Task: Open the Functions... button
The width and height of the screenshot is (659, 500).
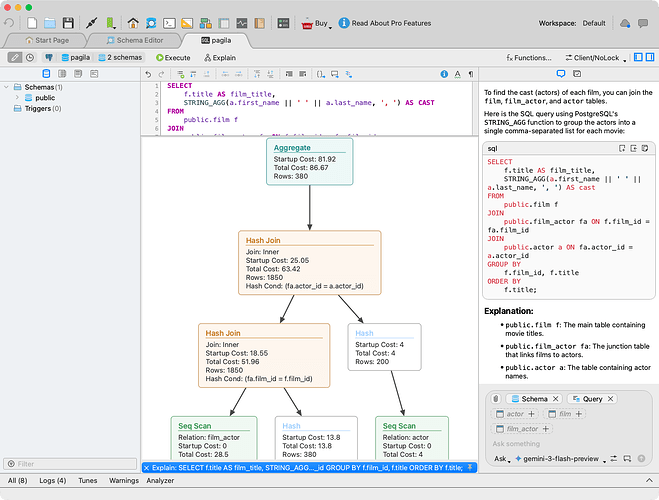Action: tap(529, 58)
